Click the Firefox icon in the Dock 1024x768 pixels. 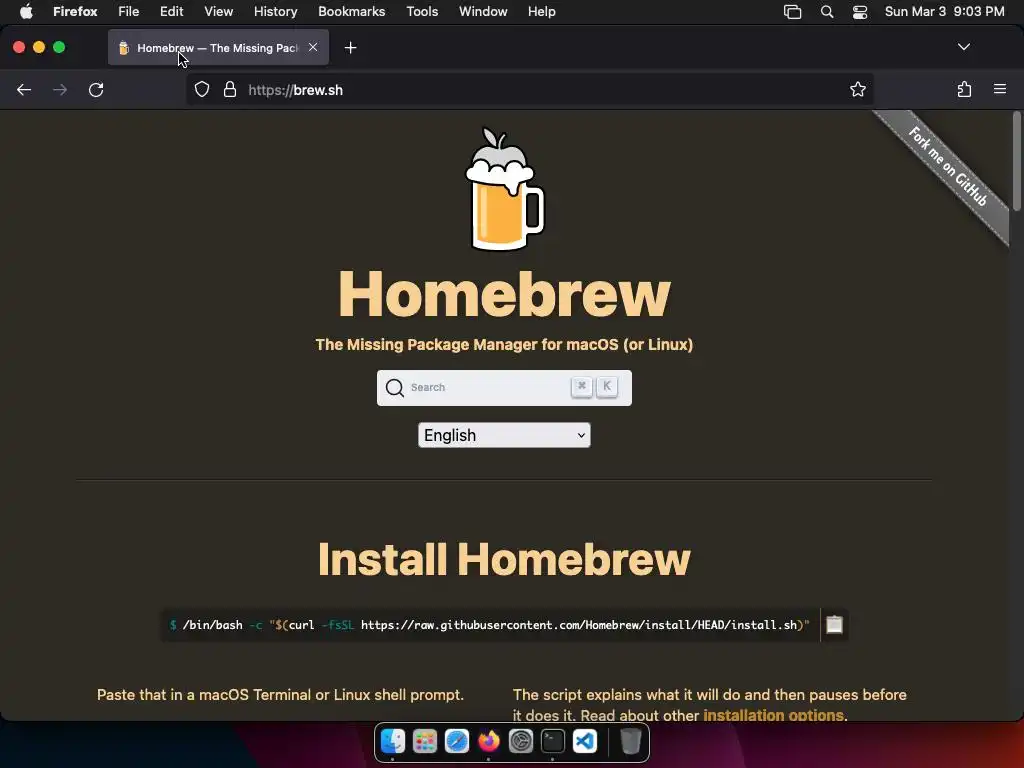(488, 741)
